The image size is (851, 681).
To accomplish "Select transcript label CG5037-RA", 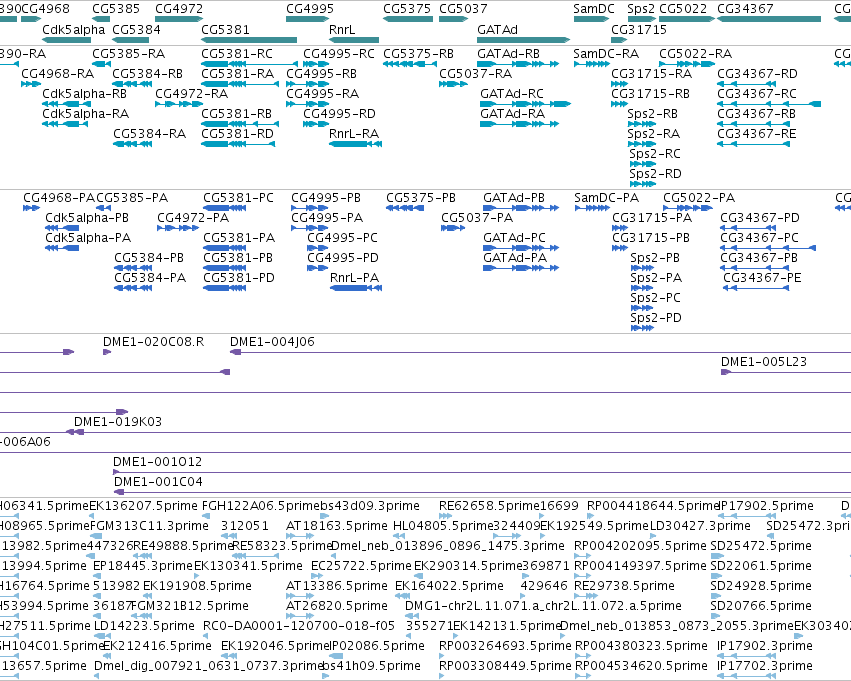I will [x=475, y=73].
